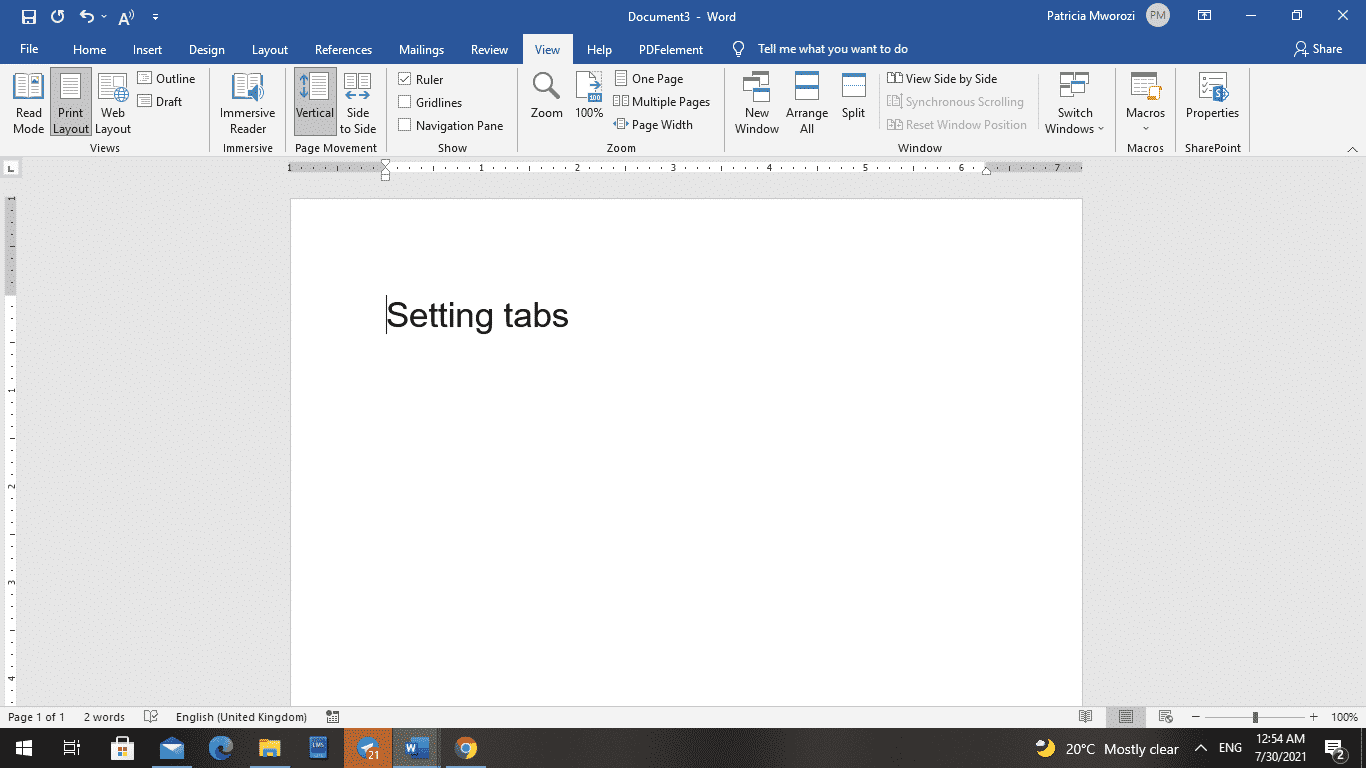Open the Design ribbon tab
Viewport: 1366px width, 768px height.
pos(206,48)
